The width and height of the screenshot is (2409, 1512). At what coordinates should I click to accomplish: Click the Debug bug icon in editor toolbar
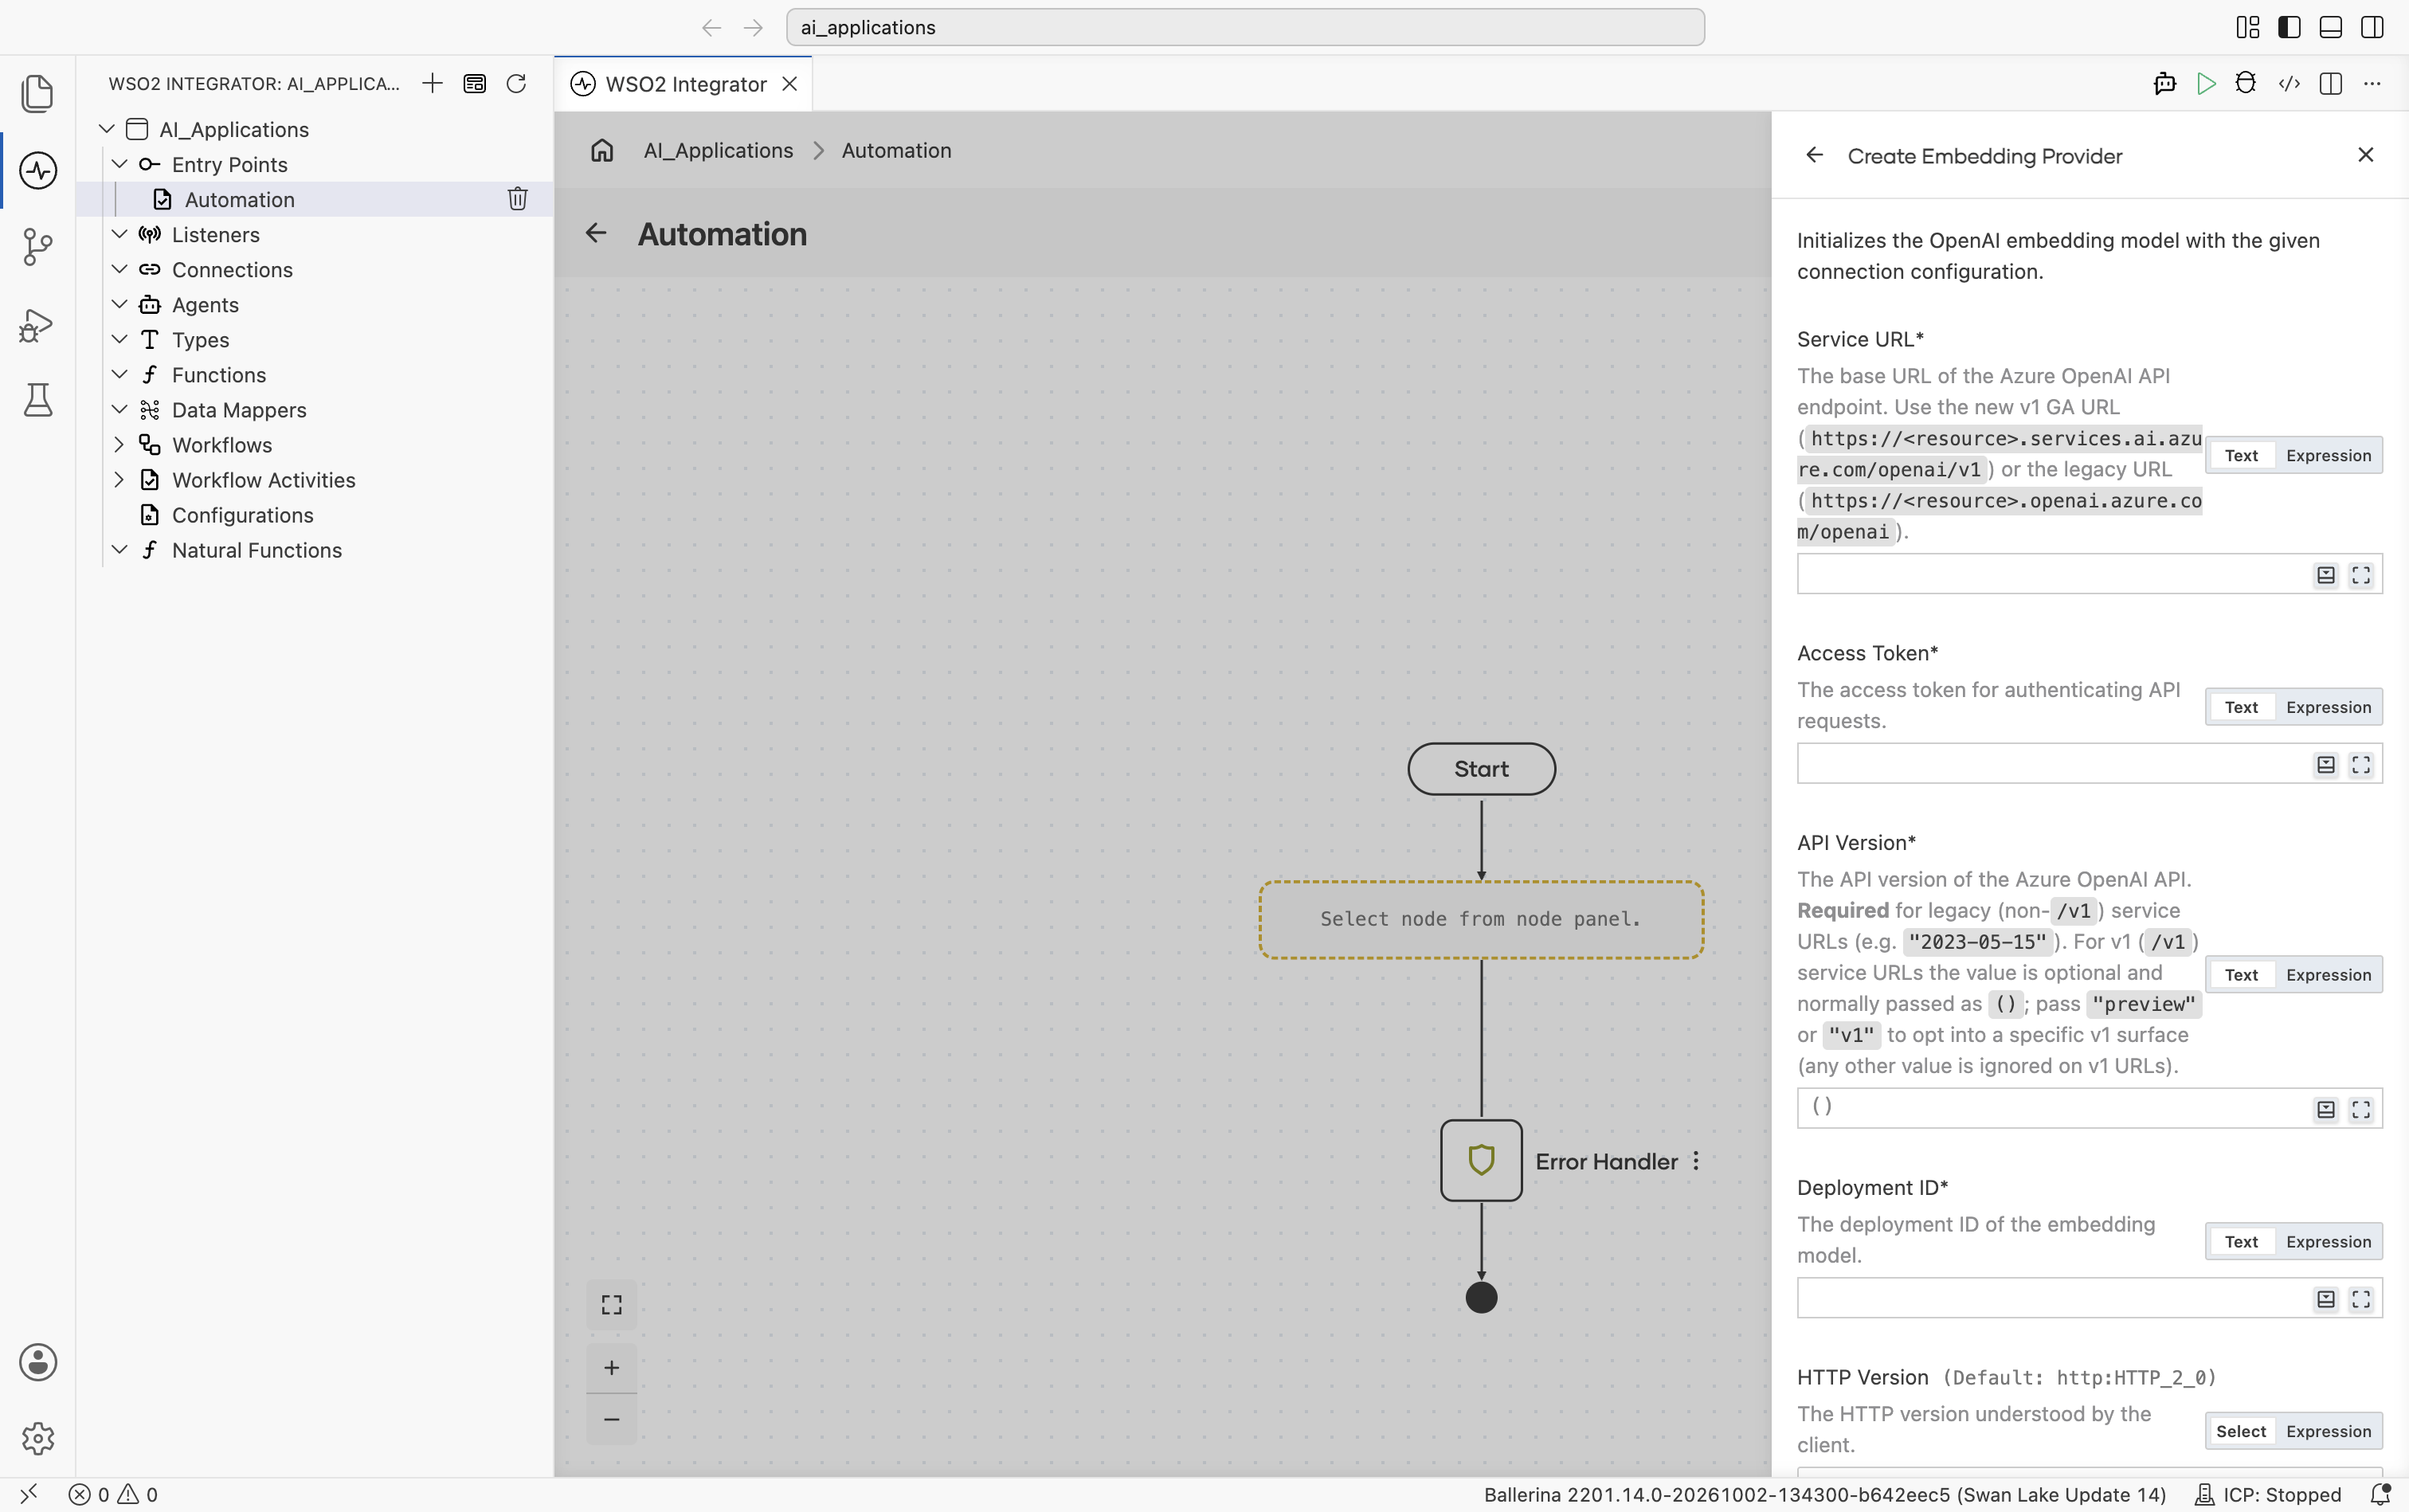click(2246, 83)
